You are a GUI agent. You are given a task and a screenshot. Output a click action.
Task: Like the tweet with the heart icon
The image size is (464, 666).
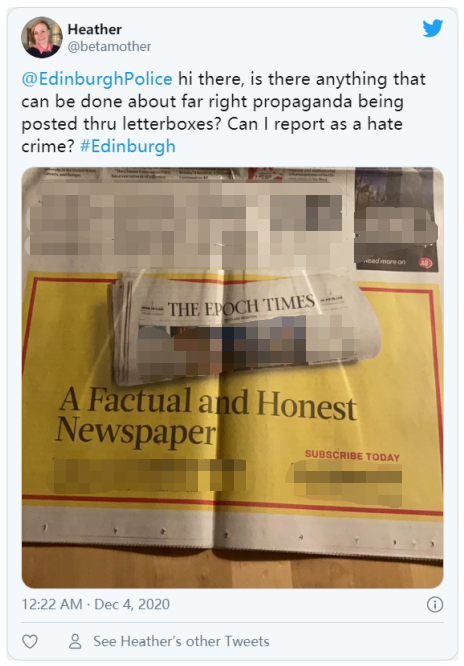tap(30, 641)
